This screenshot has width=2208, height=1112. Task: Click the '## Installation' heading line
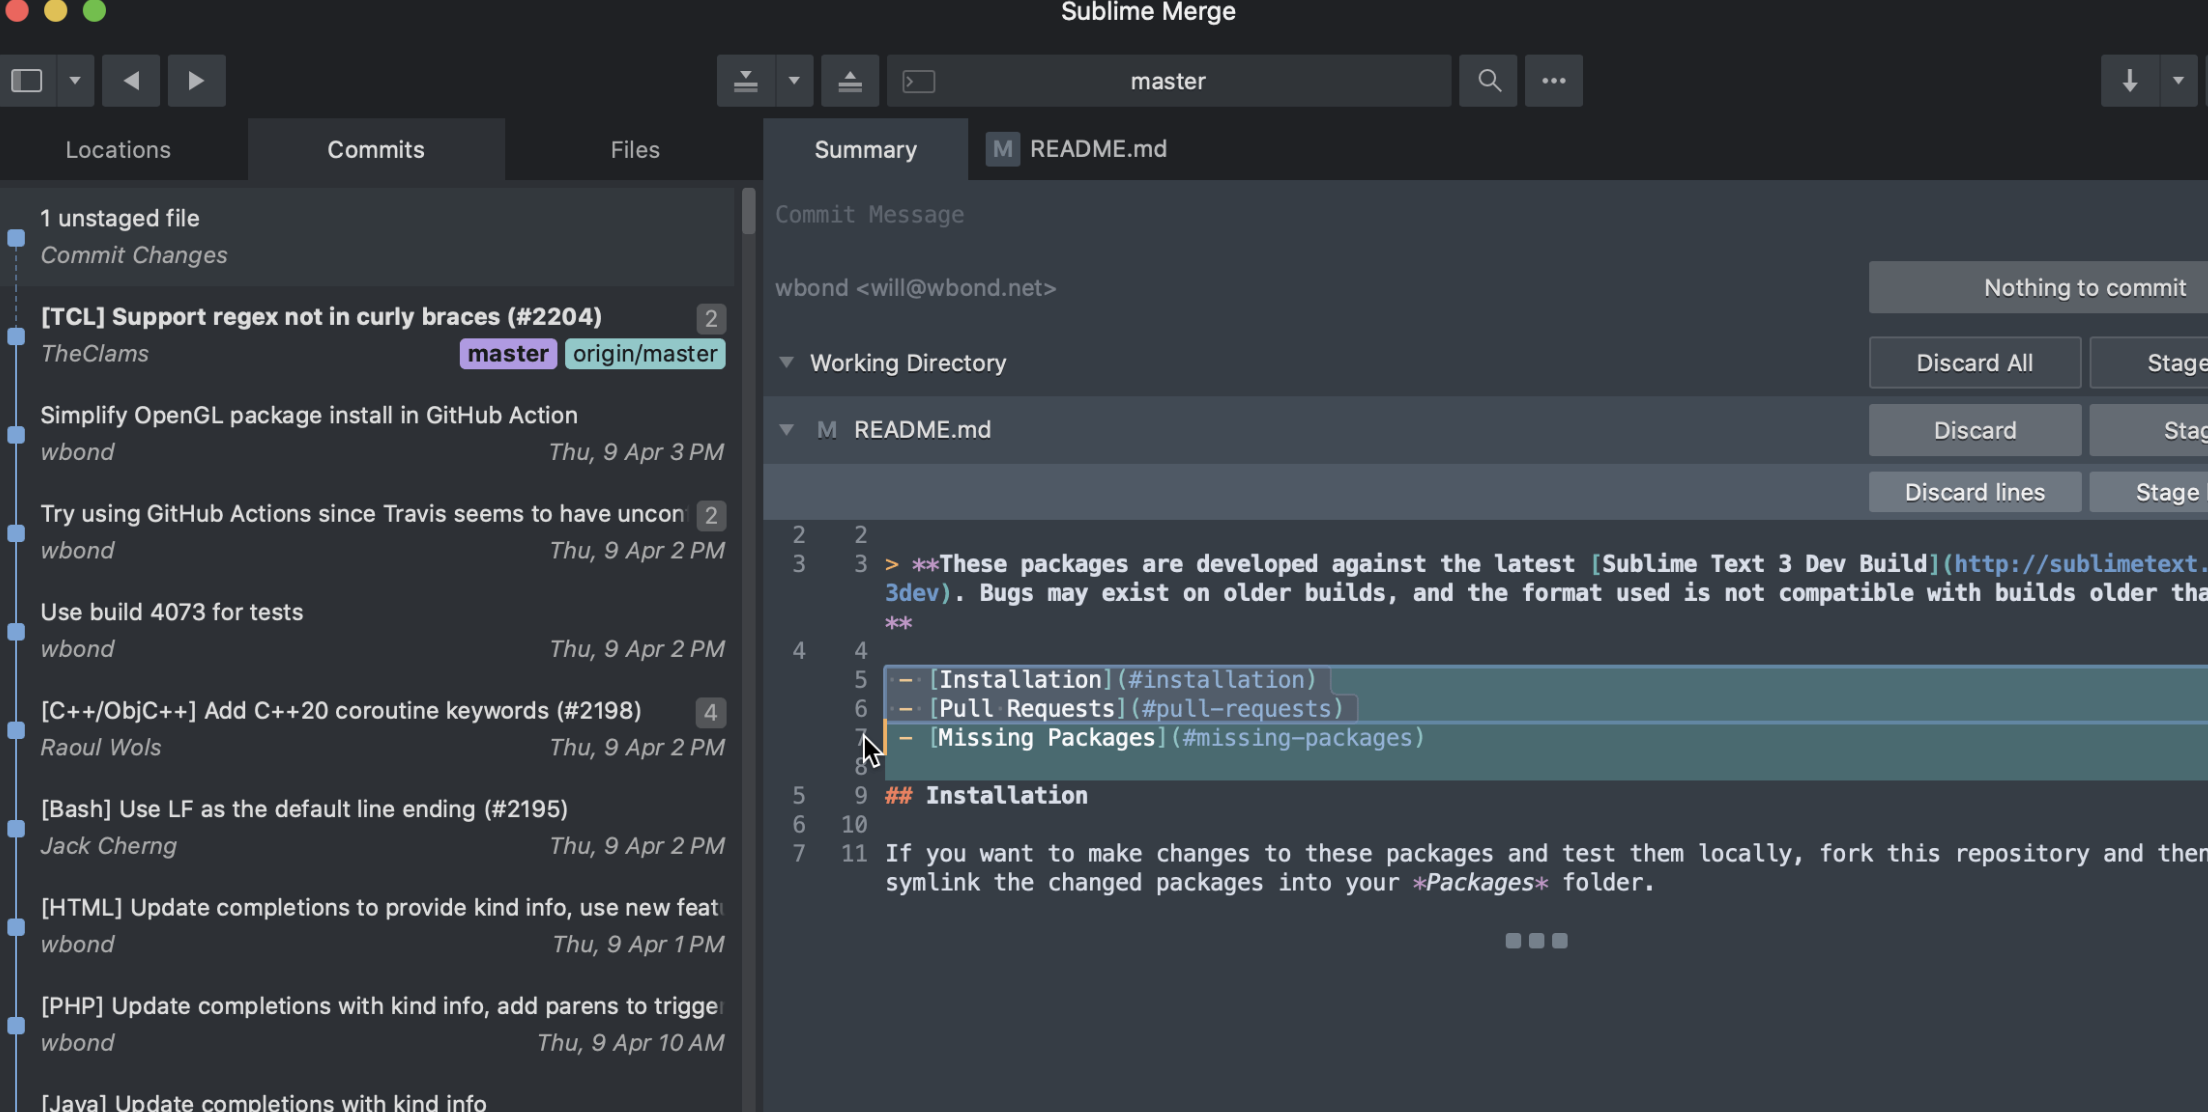click(x=986, y=796)
